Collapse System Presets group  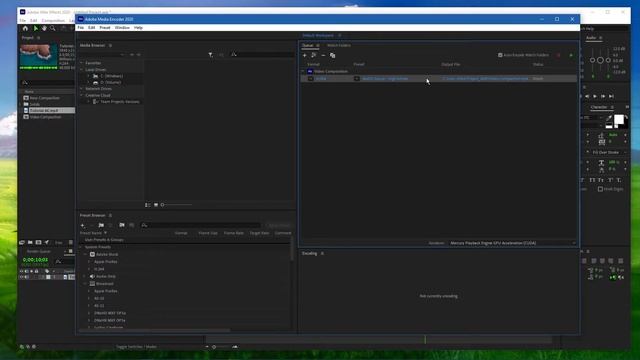(81, 247)
